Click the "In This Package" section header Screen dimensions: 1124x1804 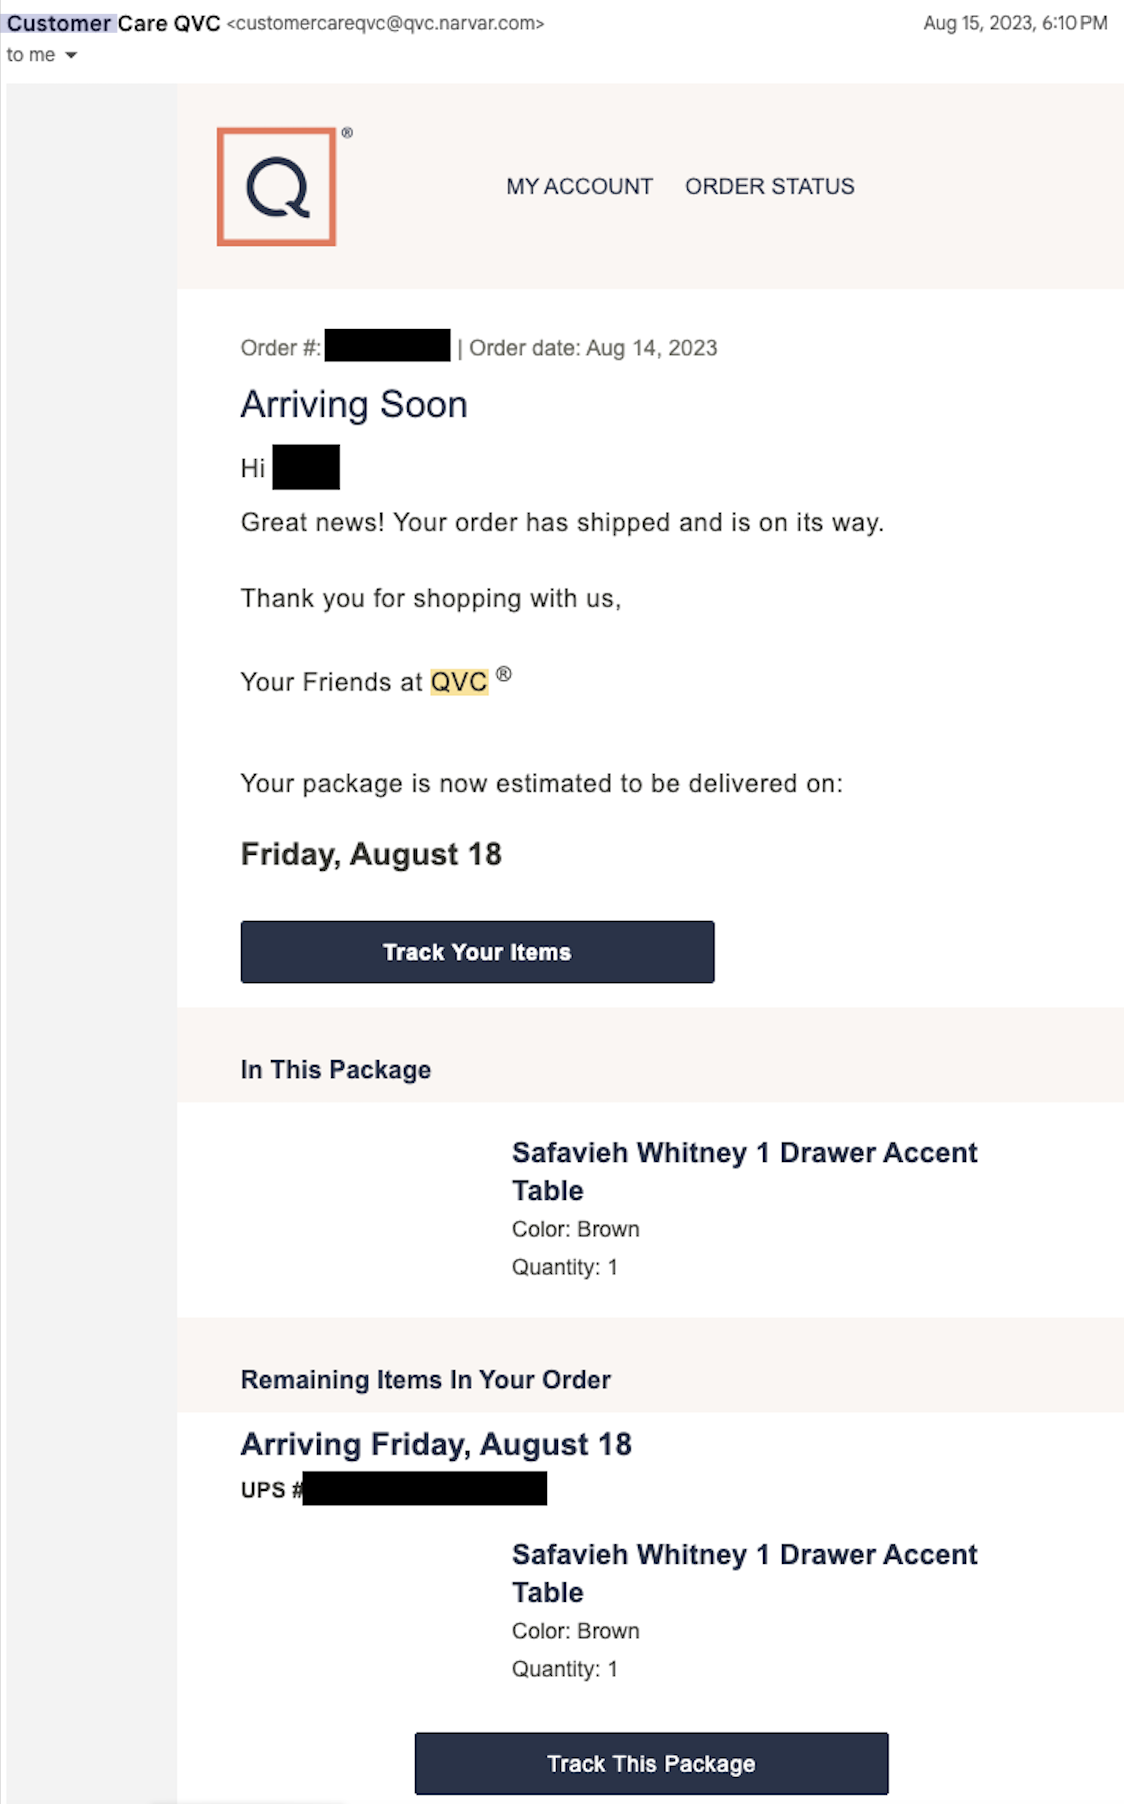coord(336,1070)
